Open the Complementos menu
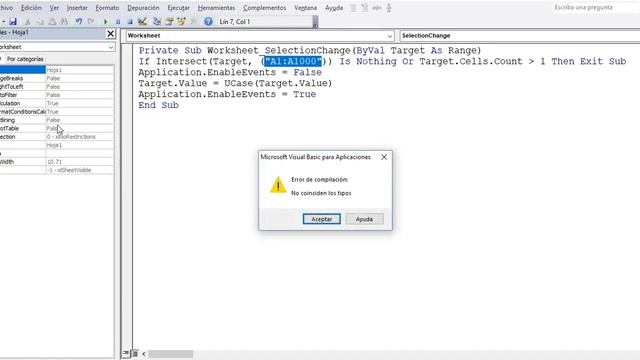Image resolution: width=640 pixels, height=360 pixels. 264,8
